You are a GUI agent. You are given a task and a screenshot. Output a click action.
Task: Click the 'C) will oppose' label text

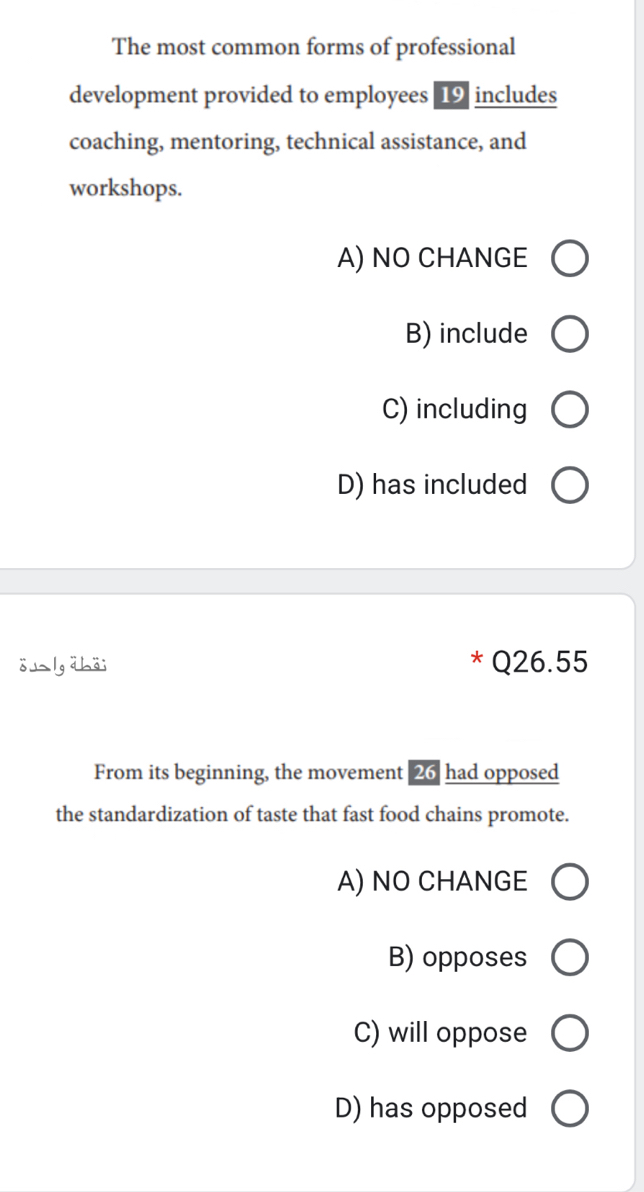[x=440, y=1033]
